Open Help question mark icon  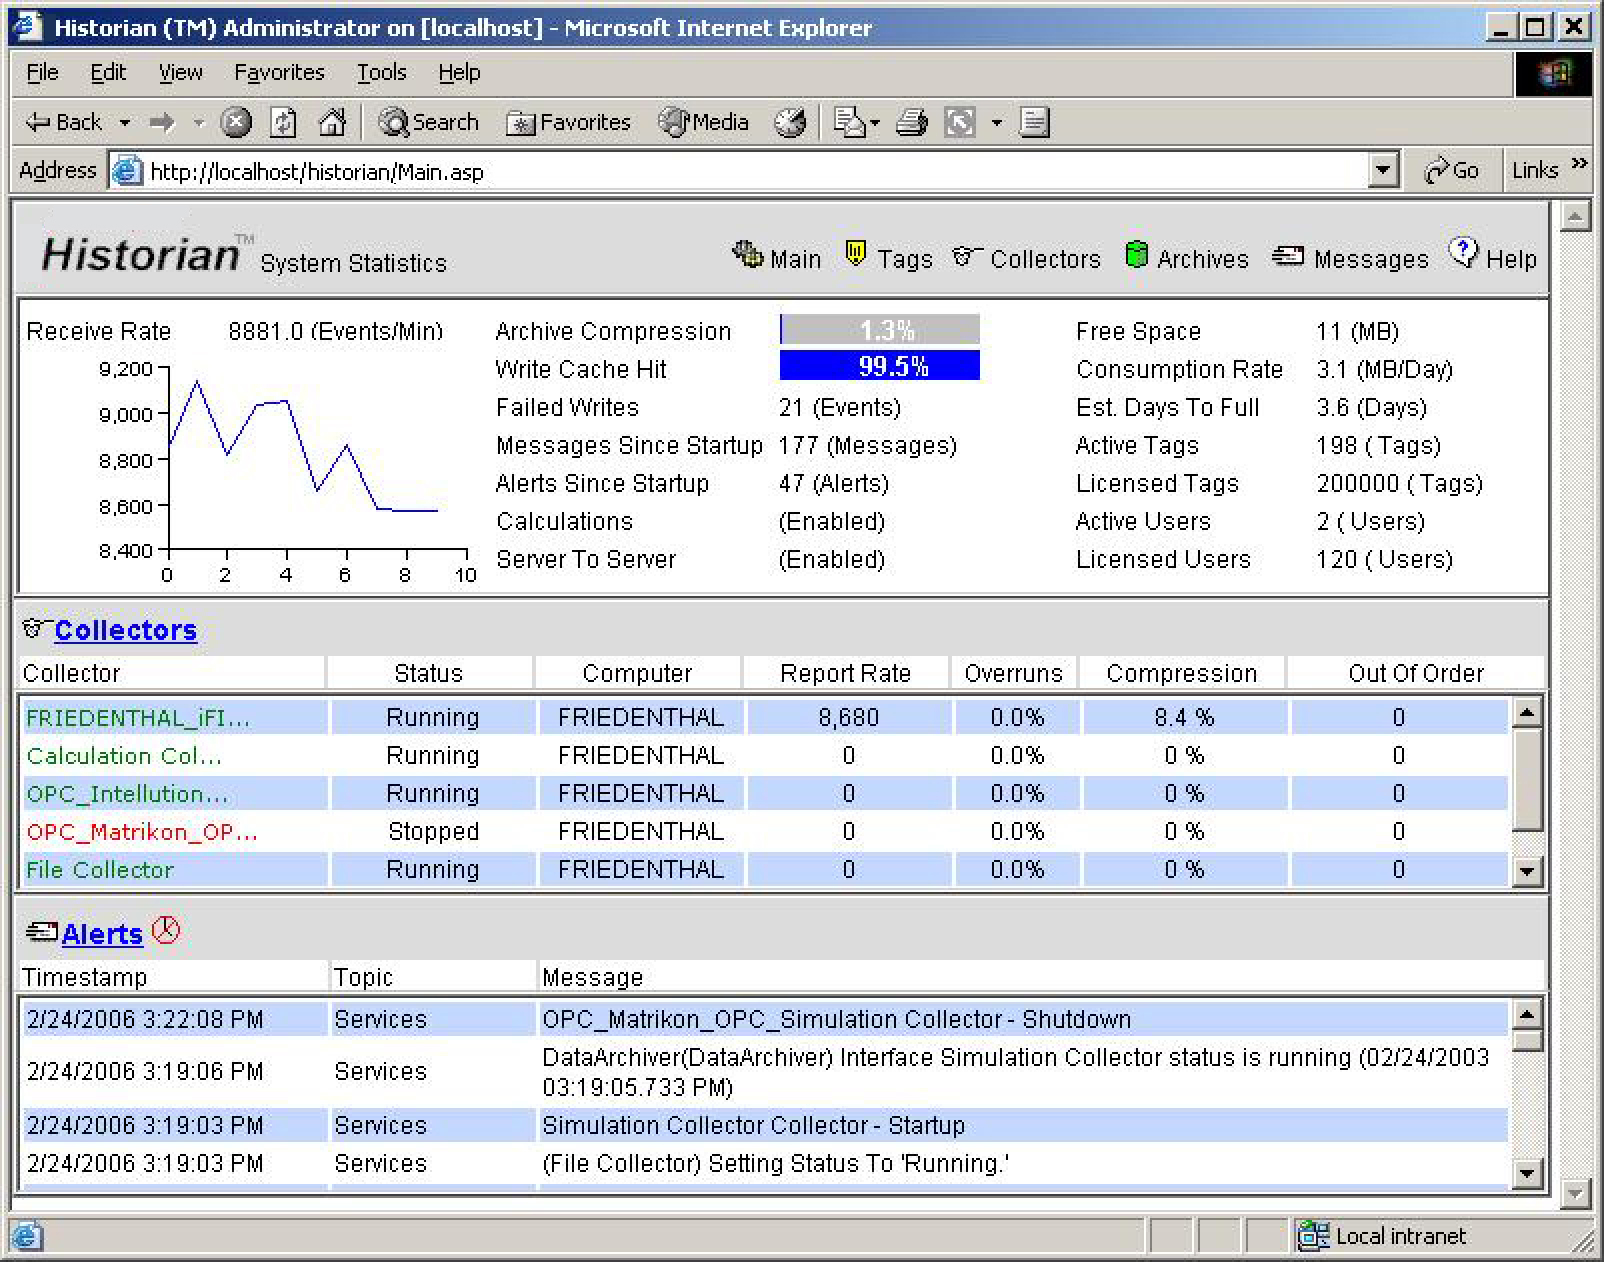pyautogui.click(x=1463, y=253)
